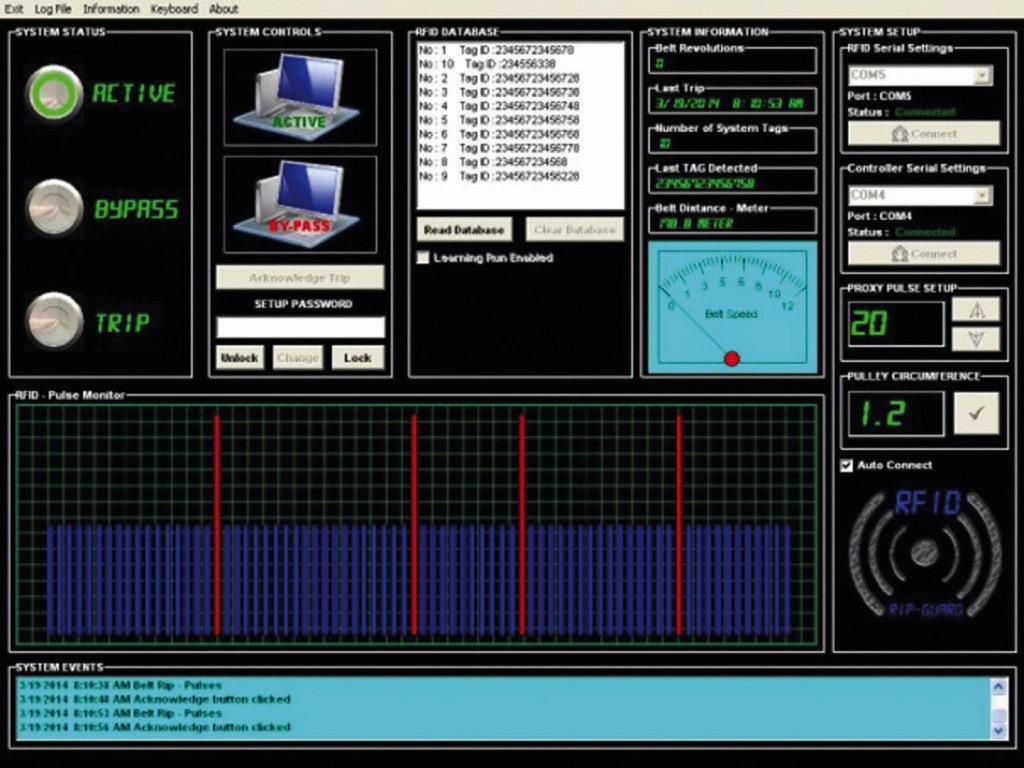The image size is (1024, 768).
Task: Click the Proxy Pulse decrement arrow
Action: click(975, 340)
